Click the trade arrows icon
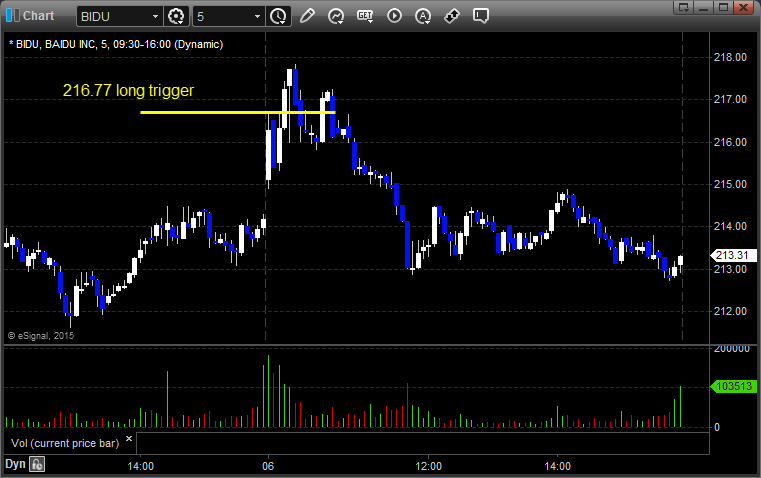The width and height of the screenshot is (761, 478). coord(452,16)
